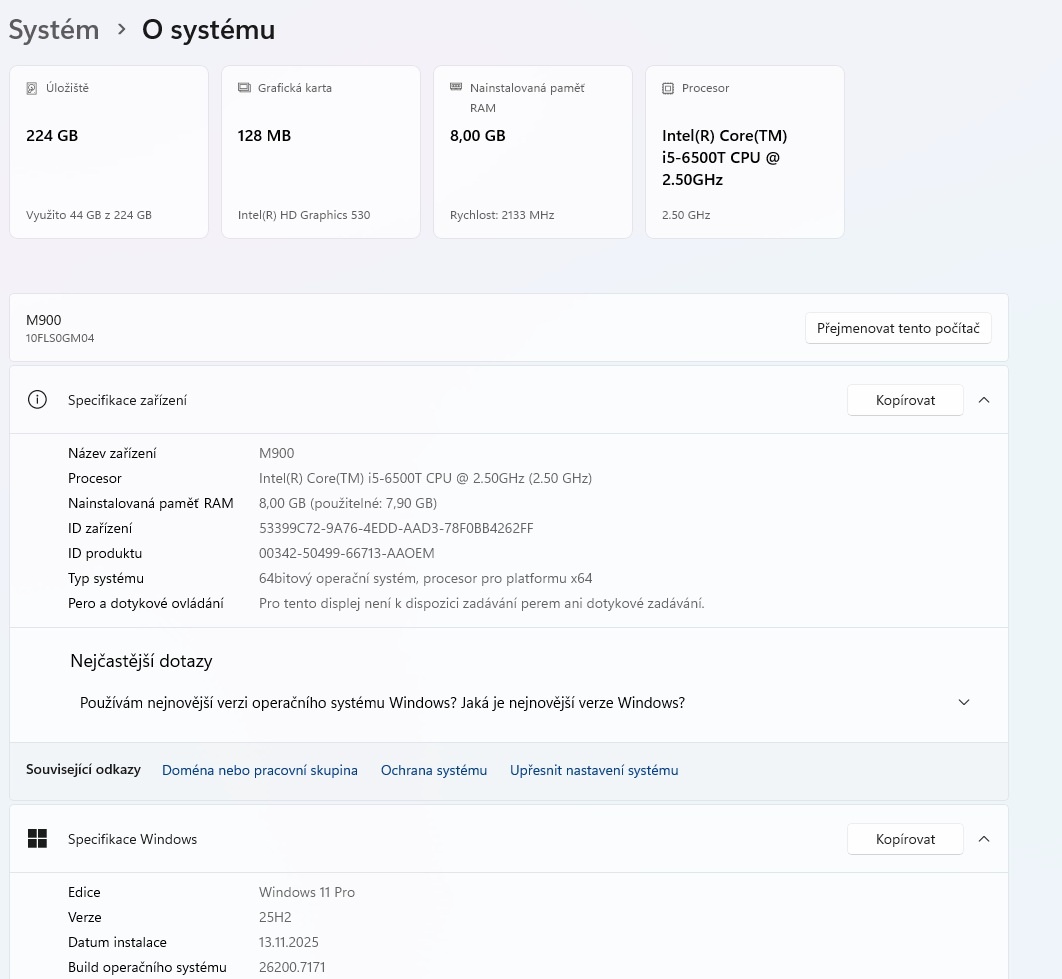This screenshot has height=979, width=1062.
Task: Open Doména nebo pracovní skupina link
Action: point(260,770)
